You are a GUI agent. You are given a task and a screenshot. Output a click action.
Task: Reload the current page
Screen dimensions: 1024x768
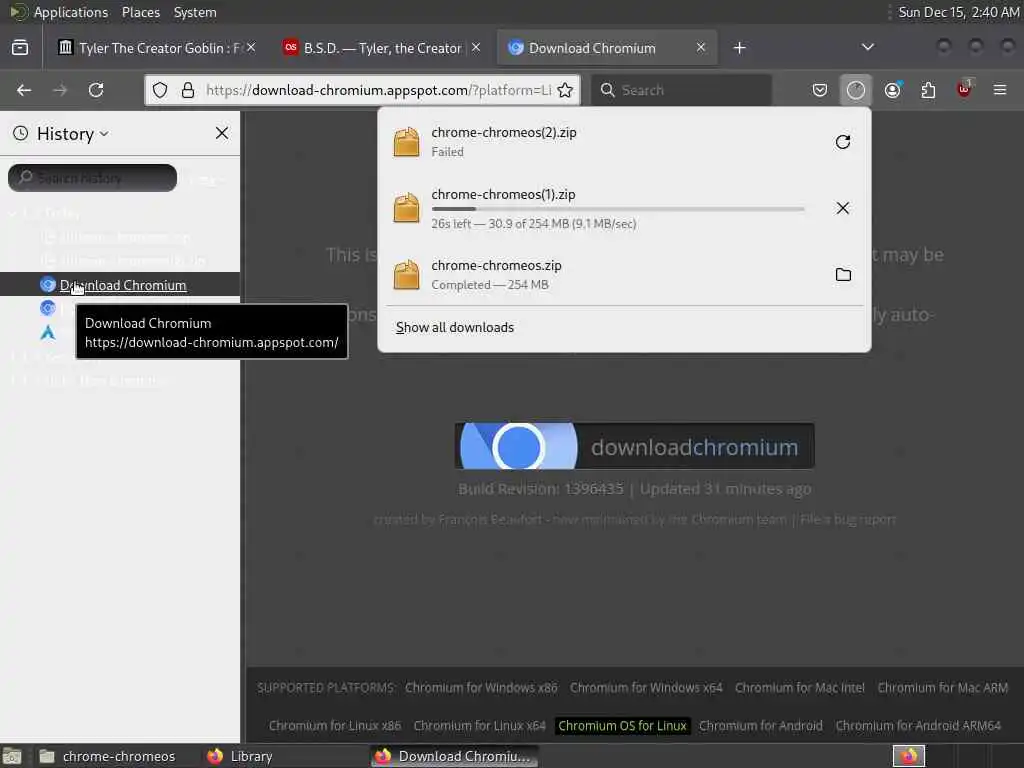click(x=96, y=90)
